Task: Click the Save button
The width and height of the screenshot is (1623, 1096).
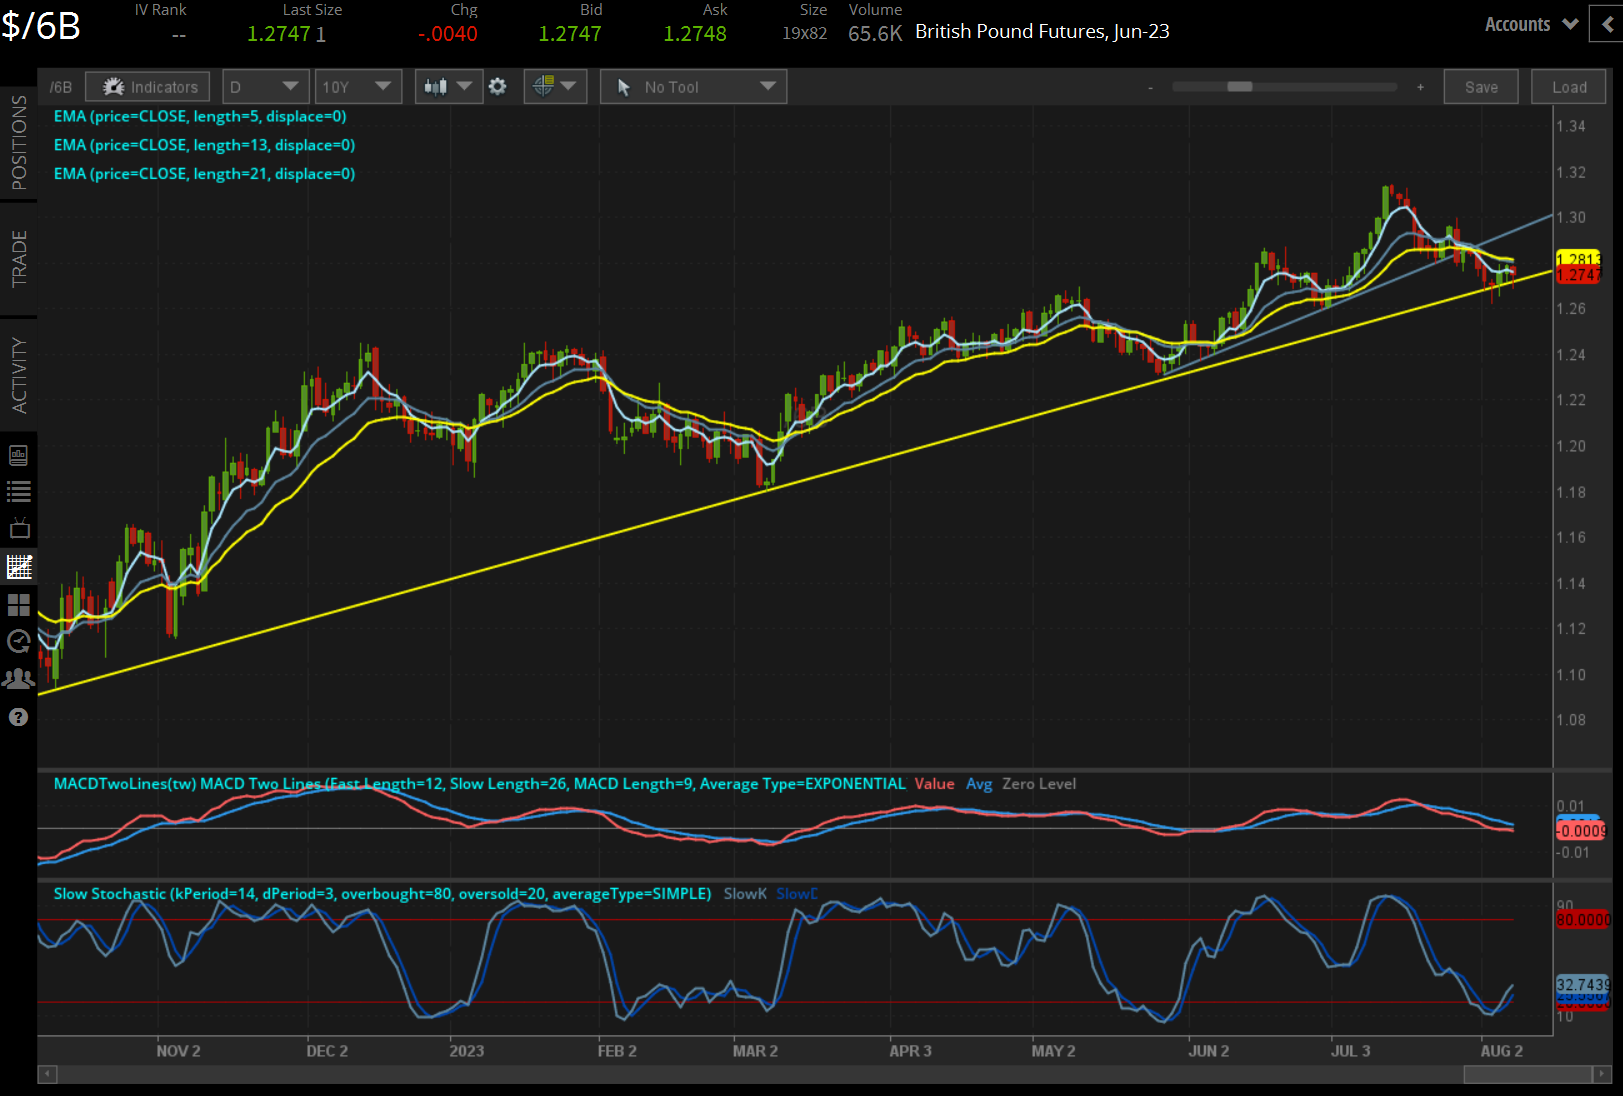Action: 1481,86
